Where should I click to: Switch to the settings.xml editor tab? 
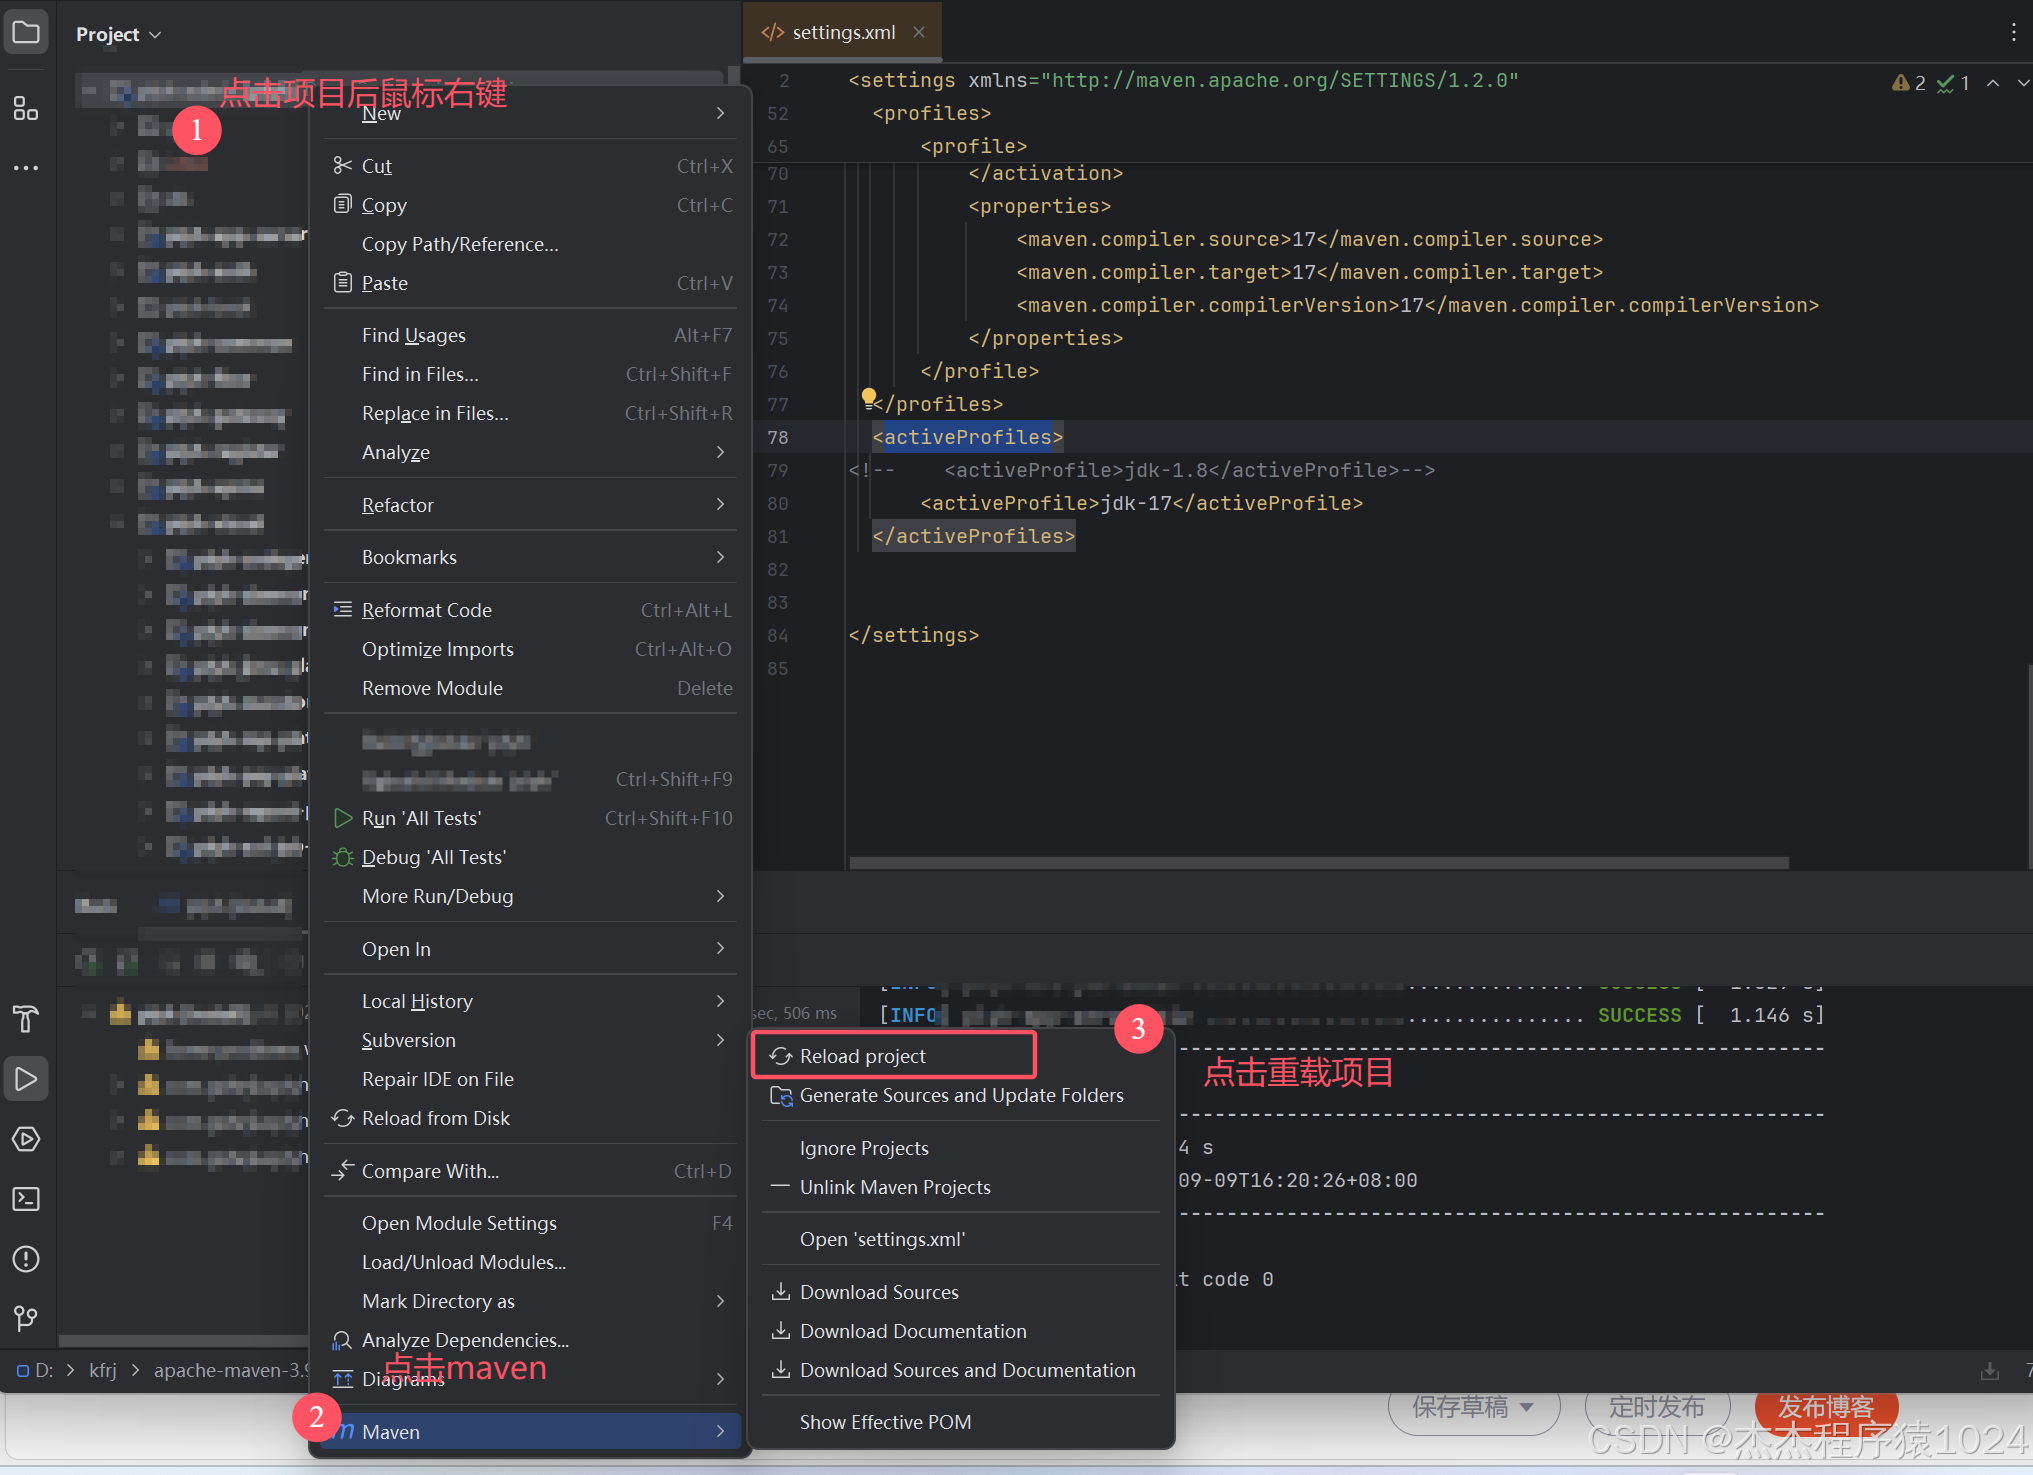click(843, 31)
